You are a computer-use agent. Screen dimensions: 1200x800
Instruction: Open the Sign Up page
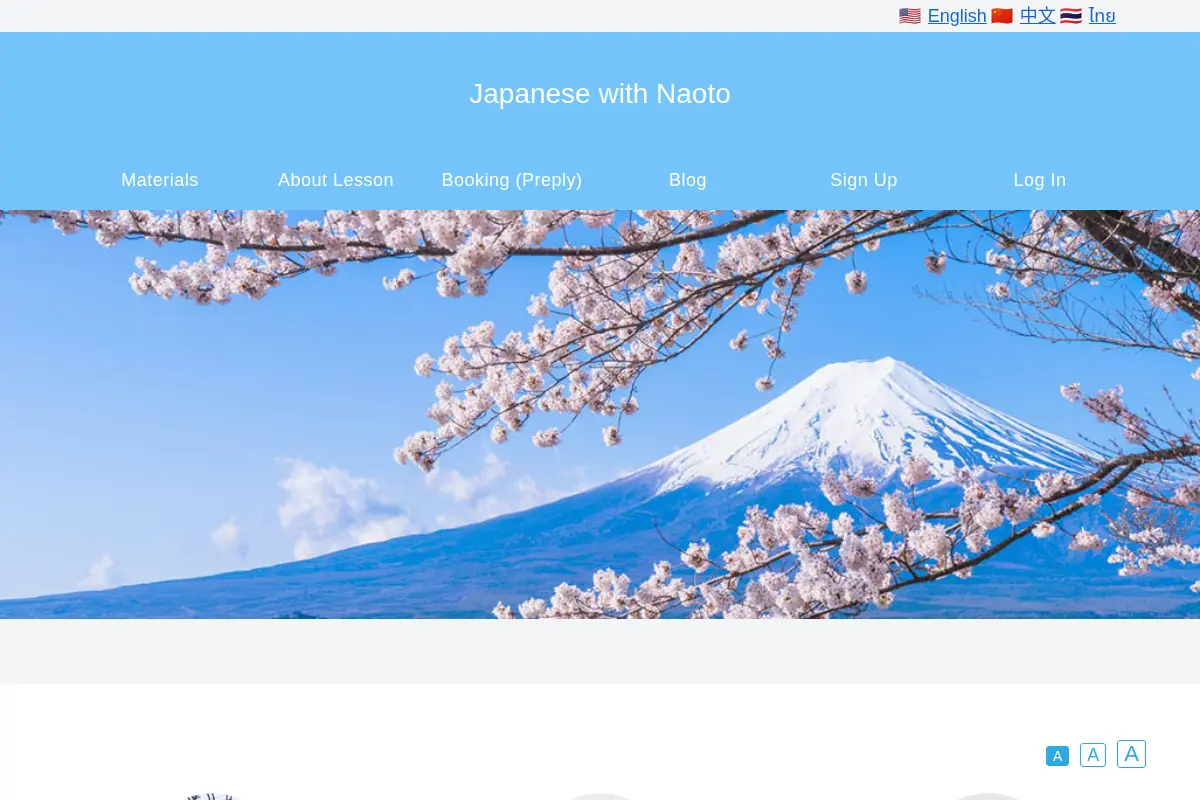[864, 180]
